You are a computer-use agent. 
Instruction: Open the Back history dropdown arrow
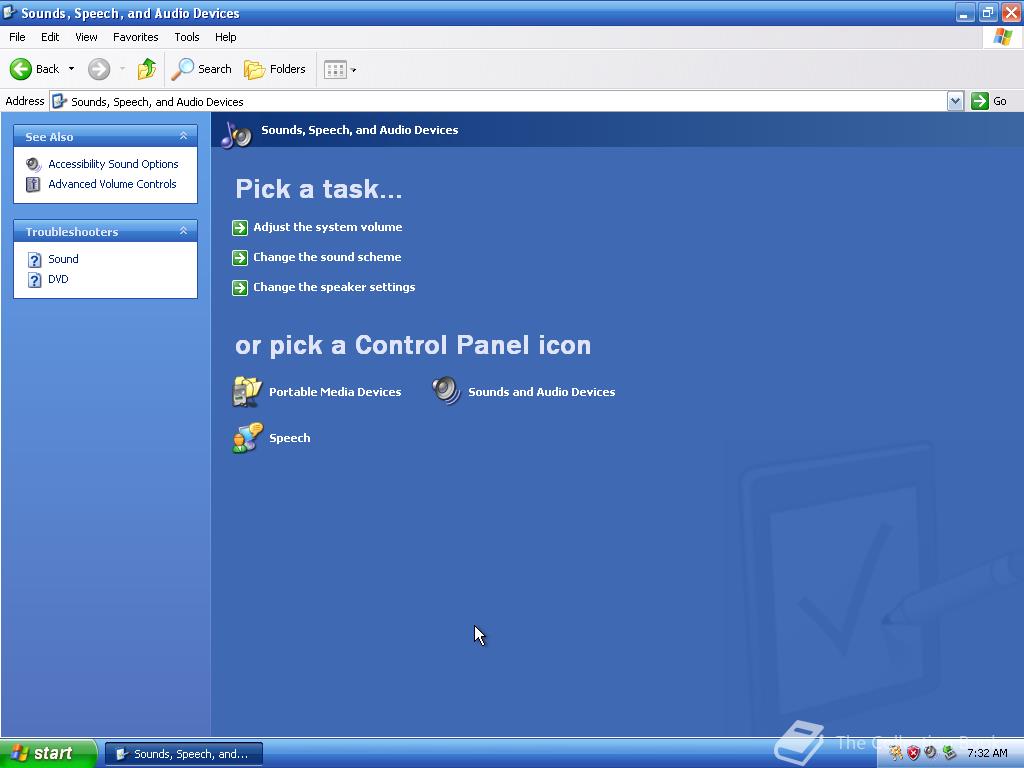pyautogui.click(x=71, y=69)
